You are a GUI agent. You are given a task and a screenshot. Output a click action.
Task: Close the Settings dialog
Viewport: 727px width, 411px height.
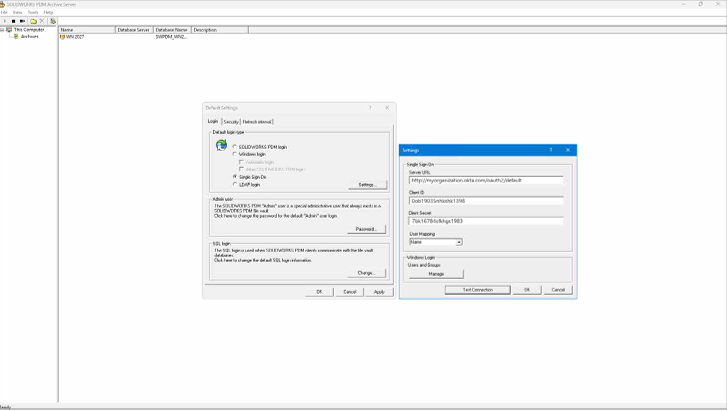tap(568, 150)
